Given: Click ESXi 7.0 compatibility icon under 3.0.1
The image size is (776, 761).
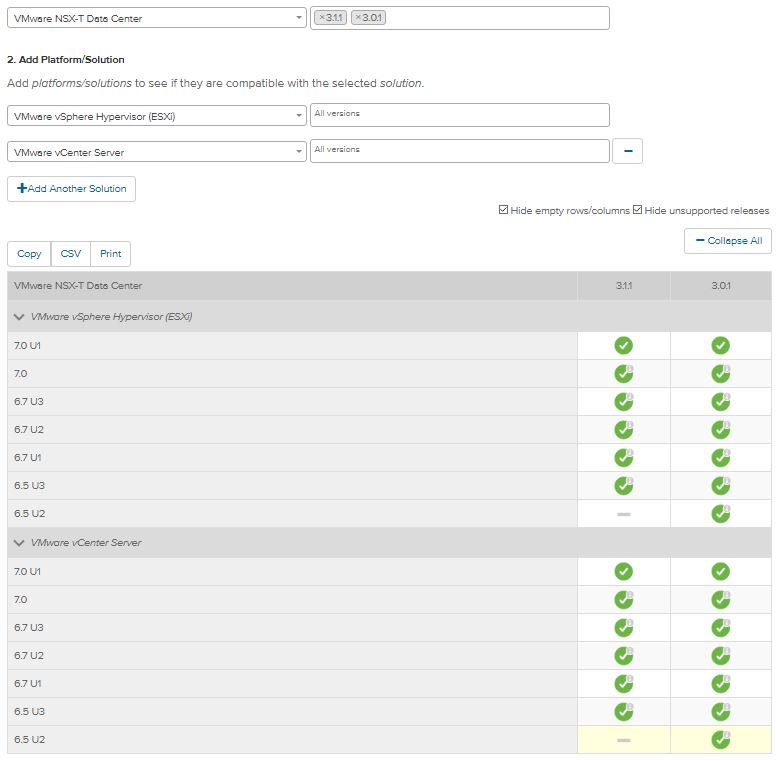Looking at the screenshot, I should pyautogui.click(x=720, y=374).
